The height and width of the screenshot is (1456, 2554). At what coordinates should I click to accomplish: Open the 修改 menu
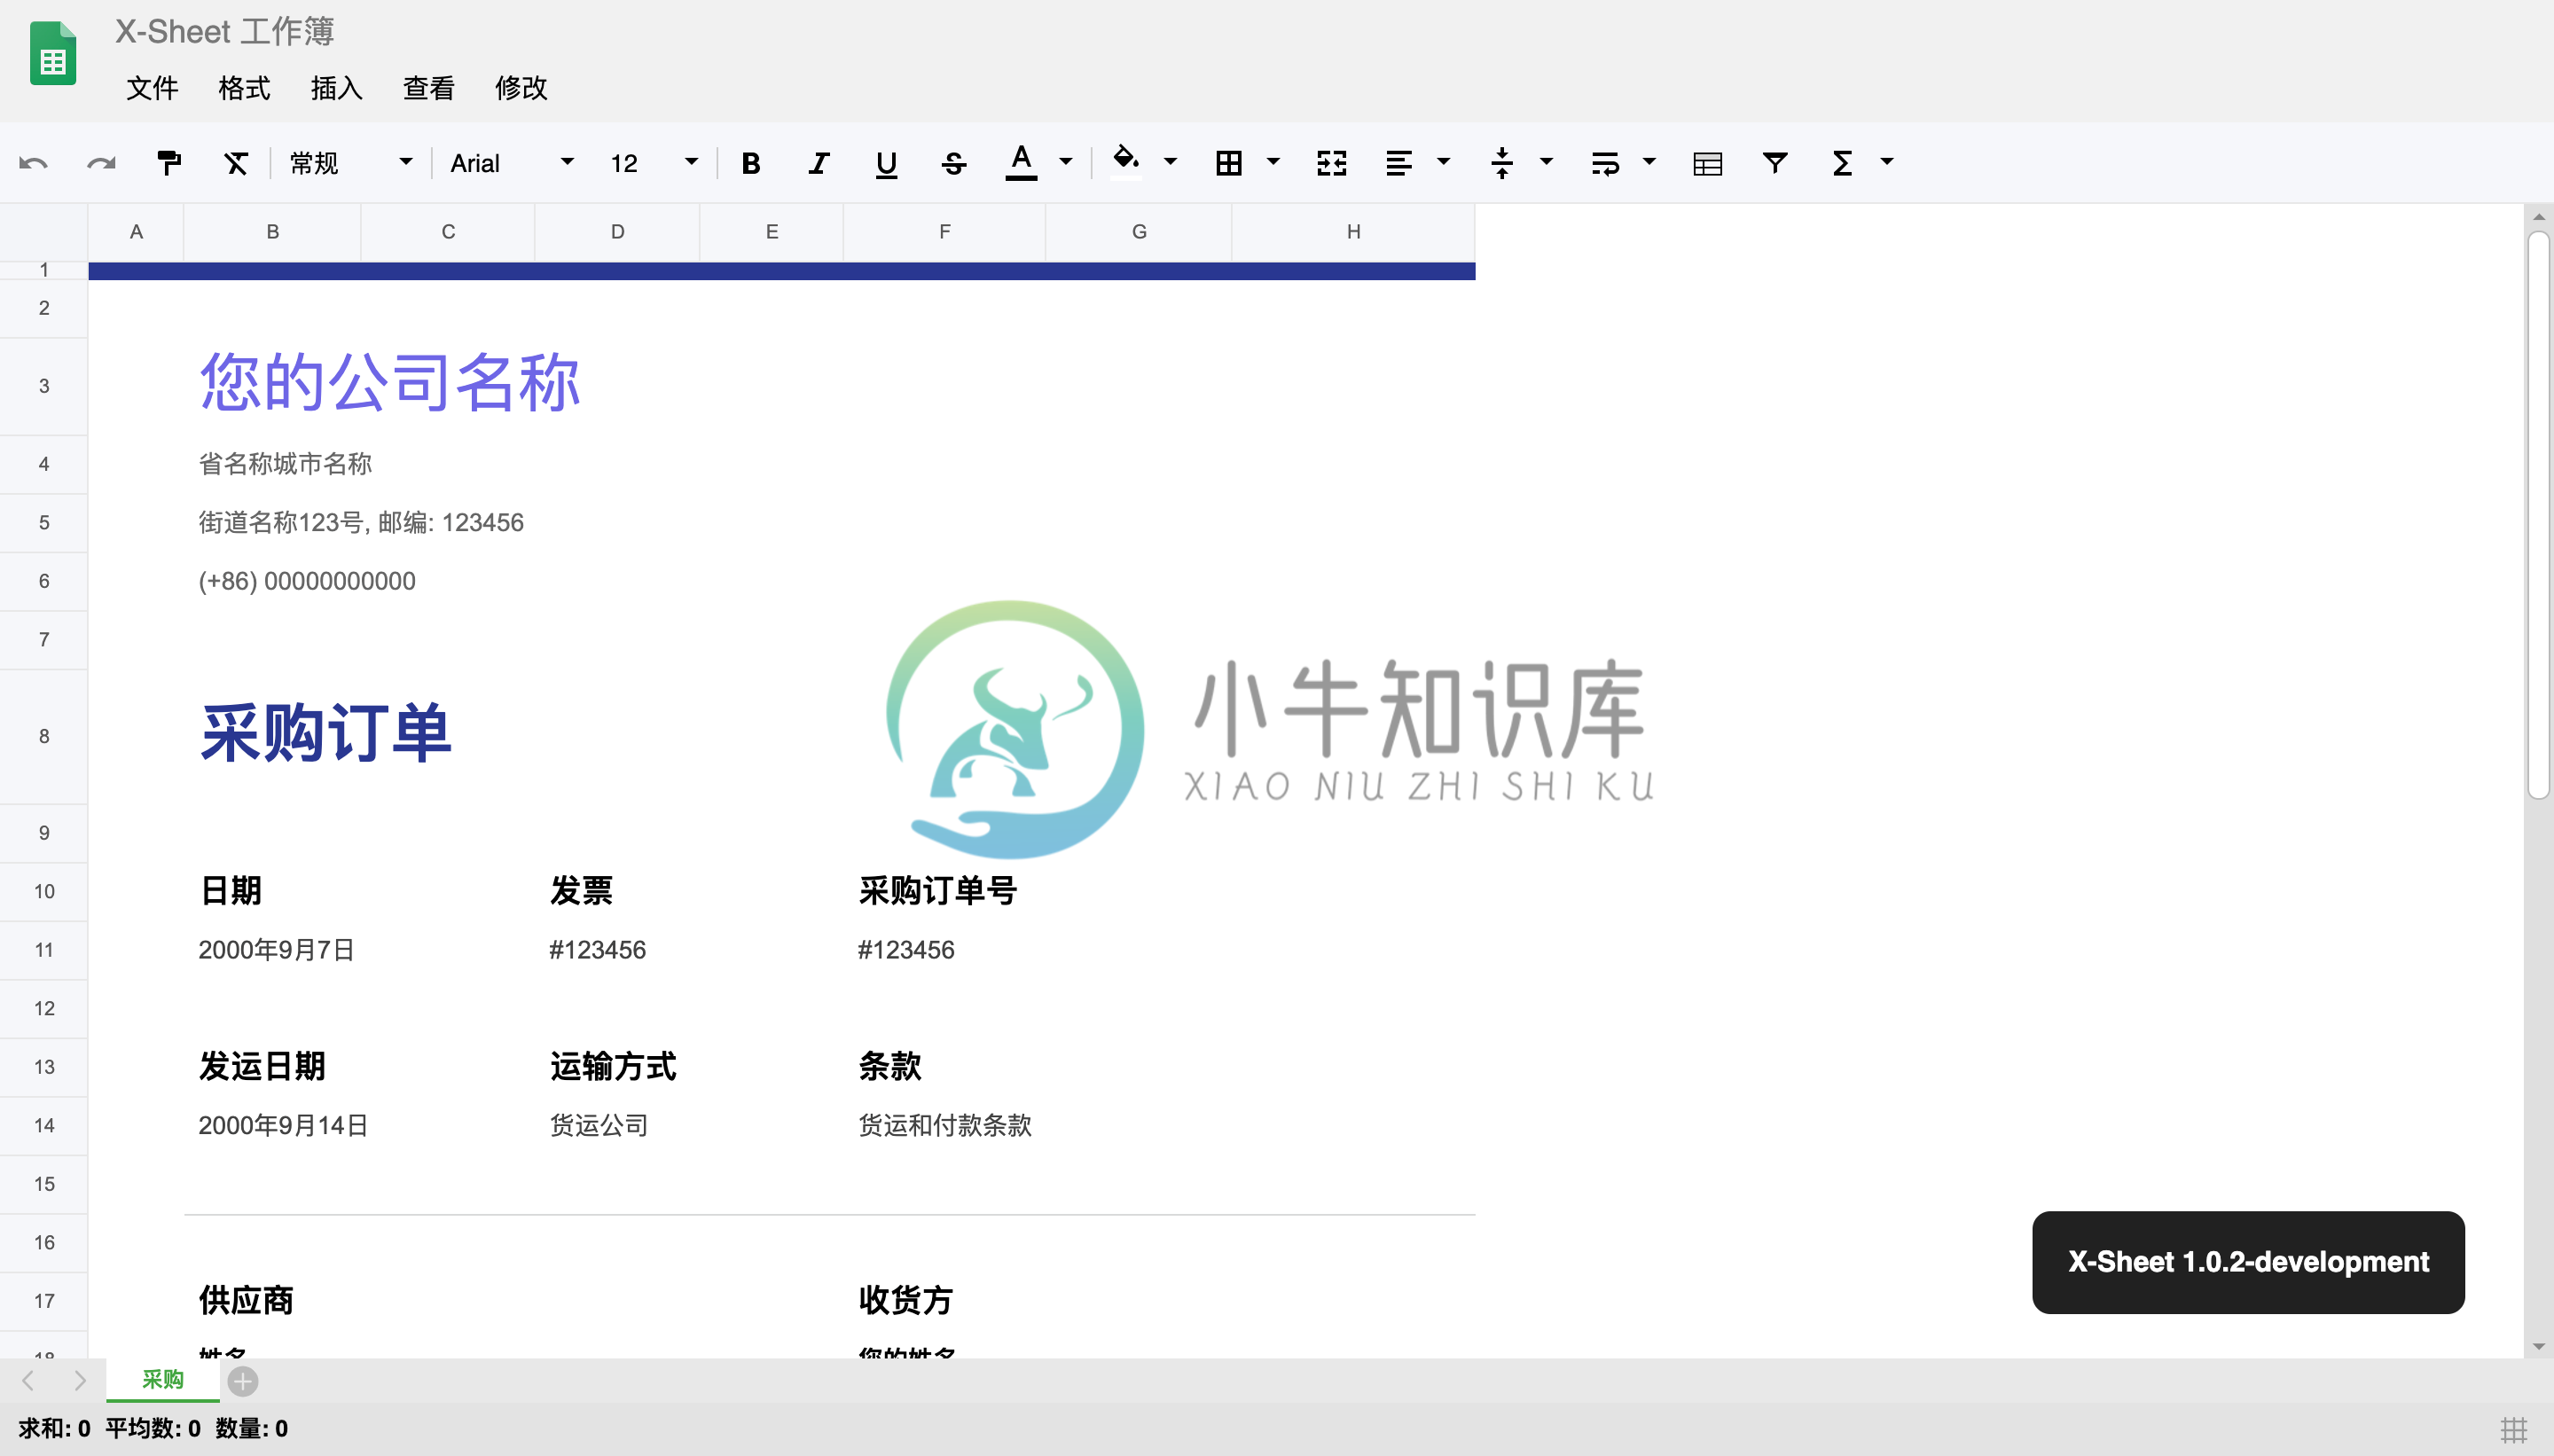(x=521, y=88)
